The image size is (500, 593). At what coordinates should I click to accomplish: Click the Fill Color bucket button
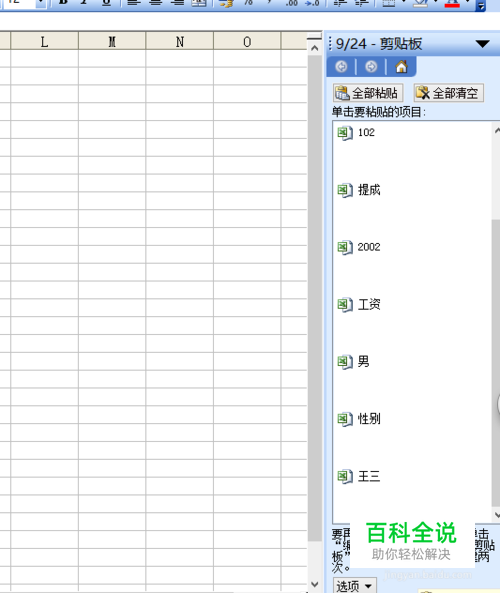click(420, 3)
